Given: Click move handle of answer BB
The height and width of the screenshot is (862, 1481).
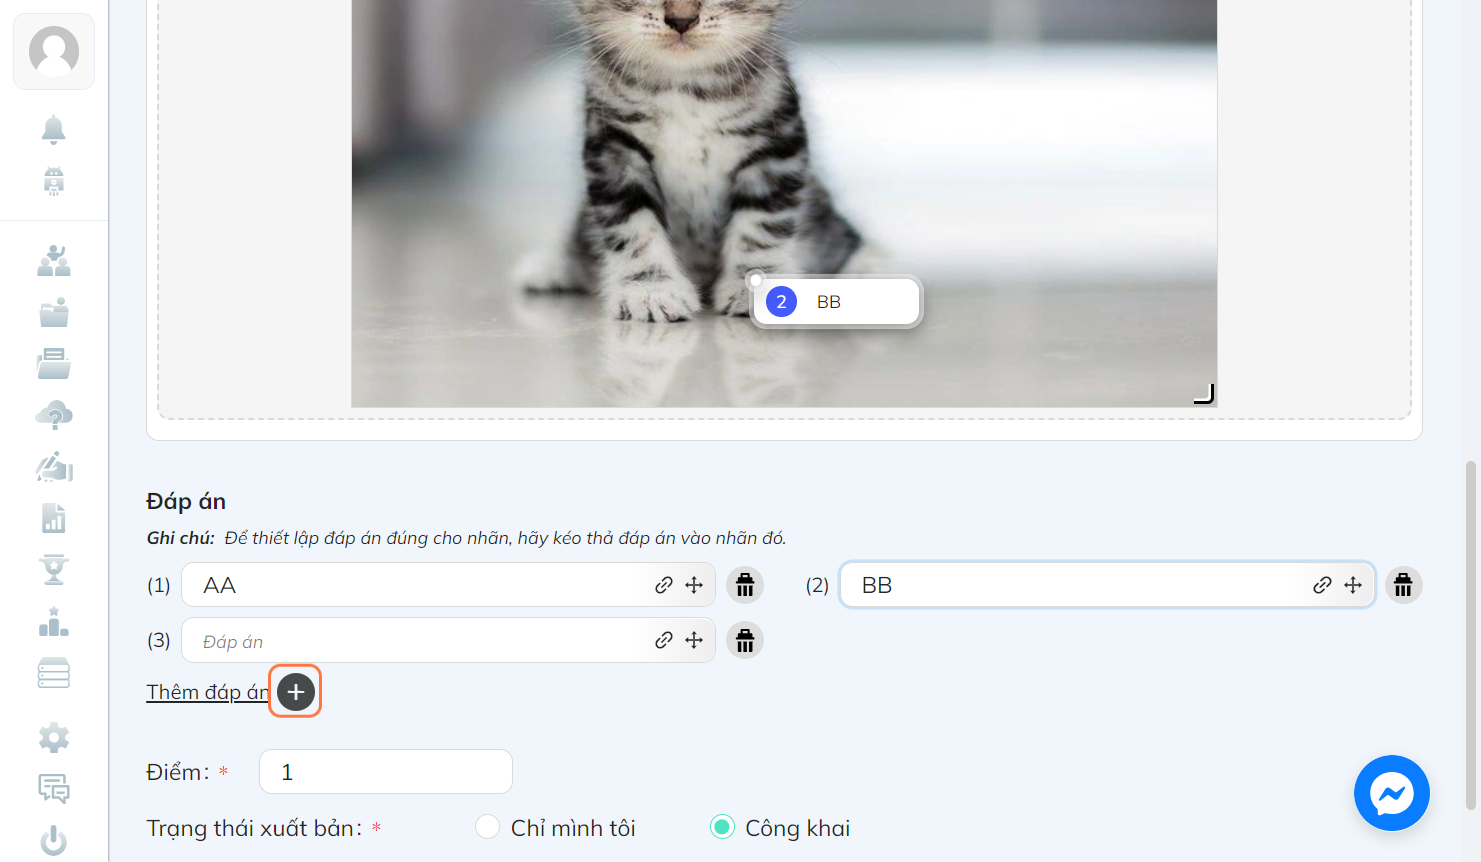Looking at the screenshot, I should [1353, 585].
